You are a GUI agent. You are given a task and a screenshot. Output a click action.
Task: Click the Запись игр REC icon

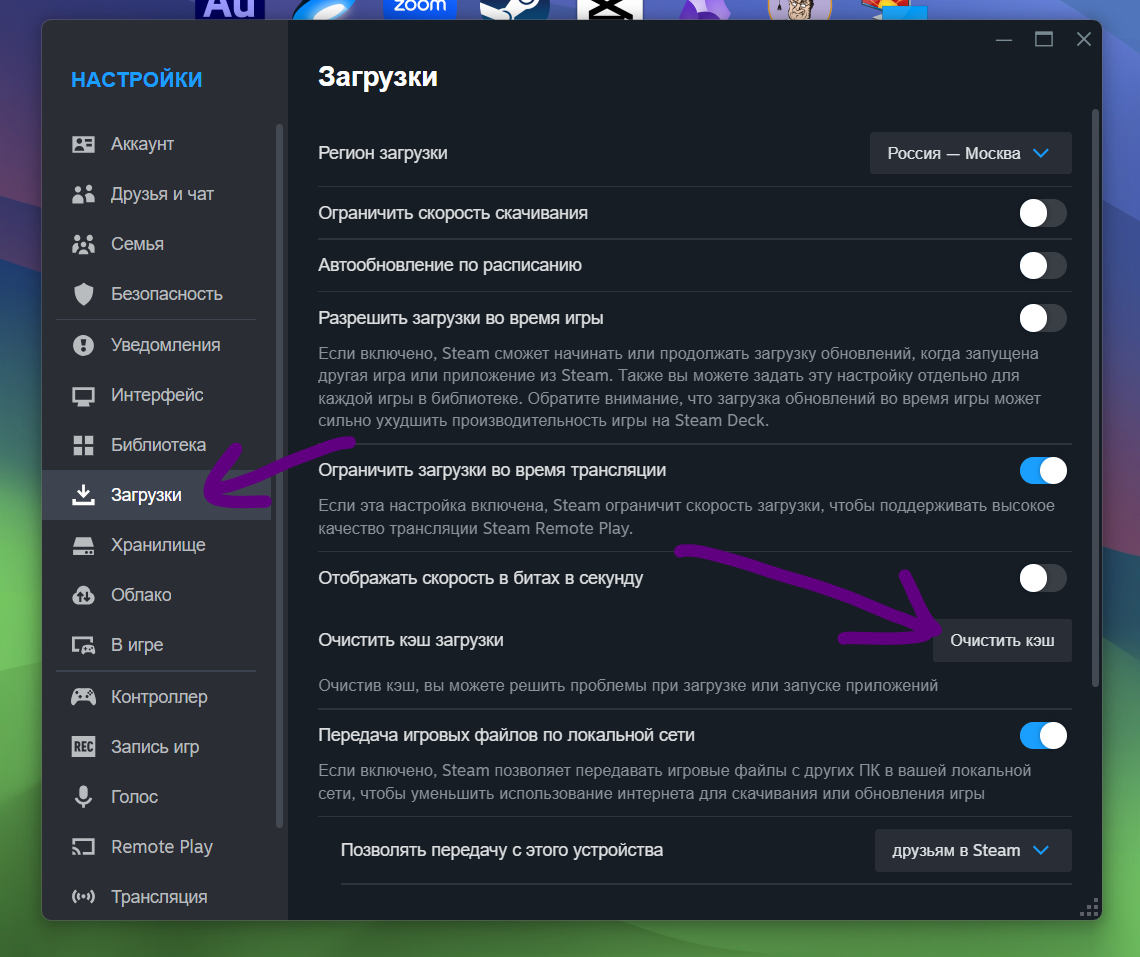click(x=84, y=747)
